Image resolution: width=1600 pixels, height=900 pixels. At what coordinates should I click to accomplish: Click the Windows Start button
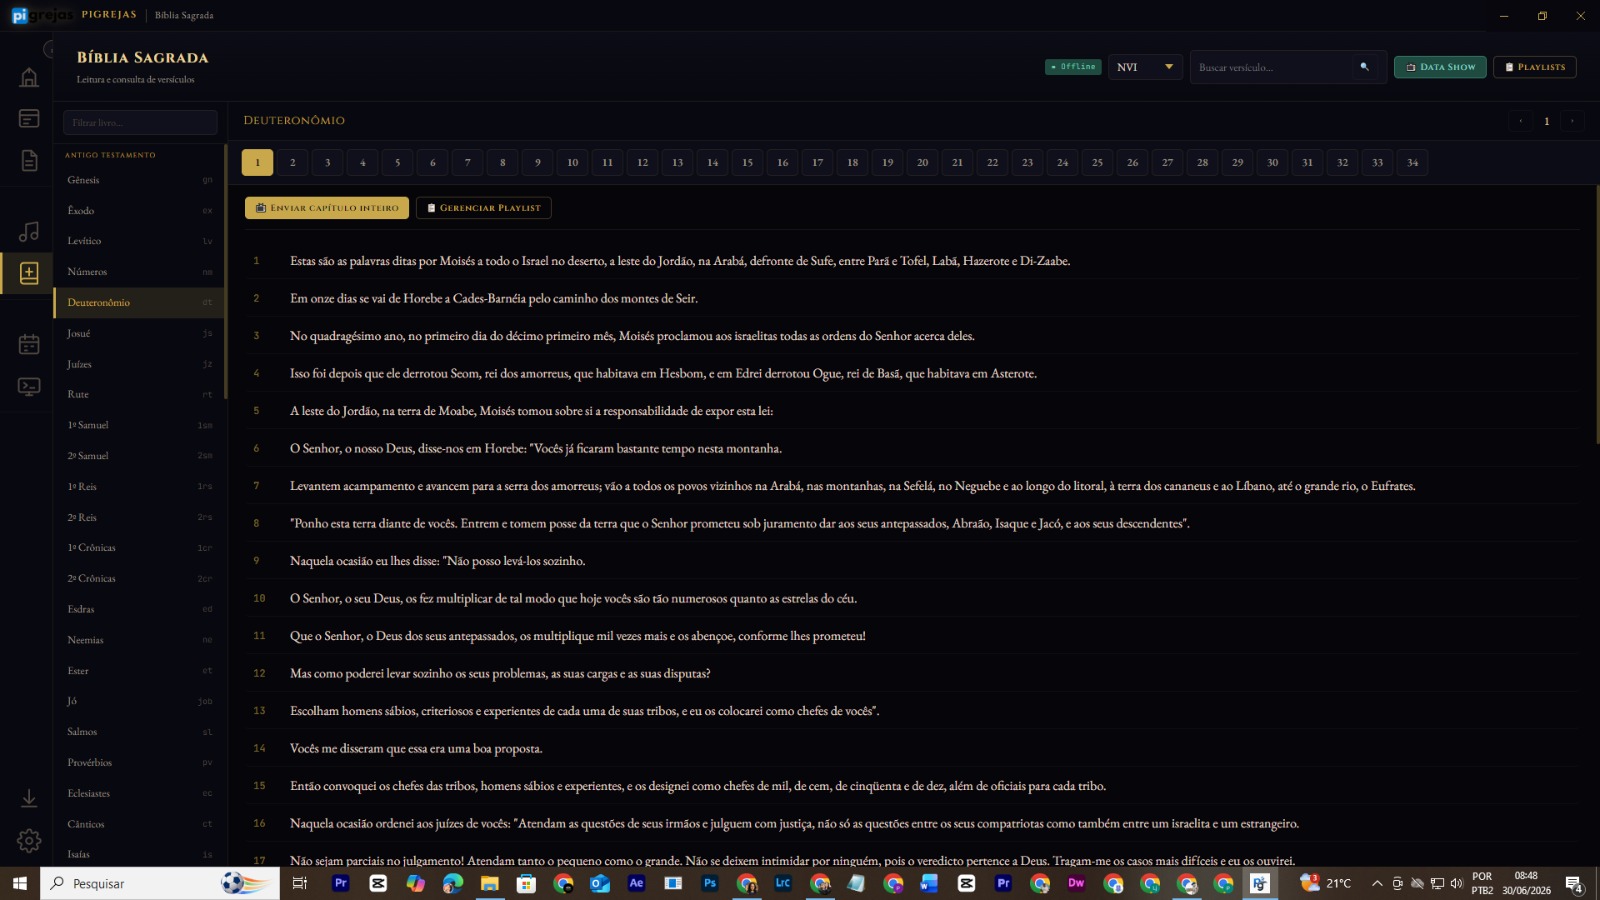(19, 883)
